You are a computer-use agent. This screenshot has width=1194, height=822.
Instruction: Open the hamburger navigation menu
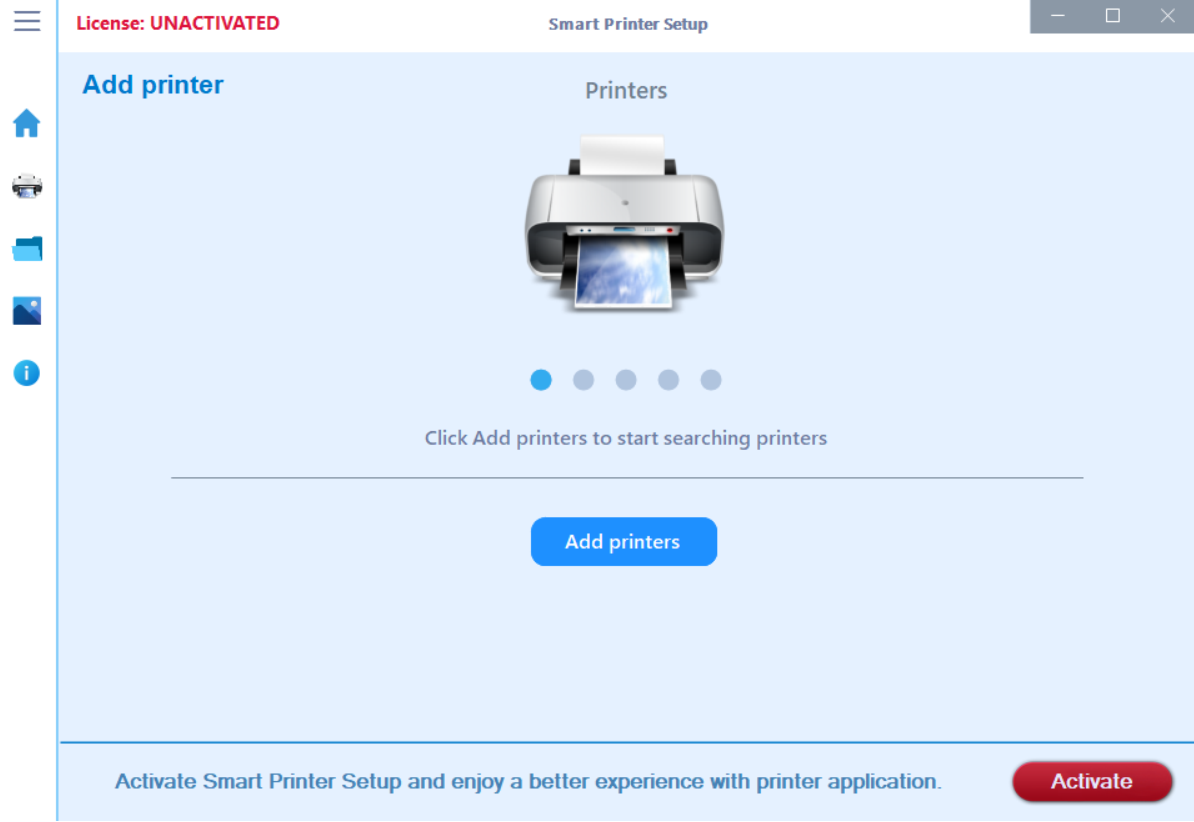27,20
